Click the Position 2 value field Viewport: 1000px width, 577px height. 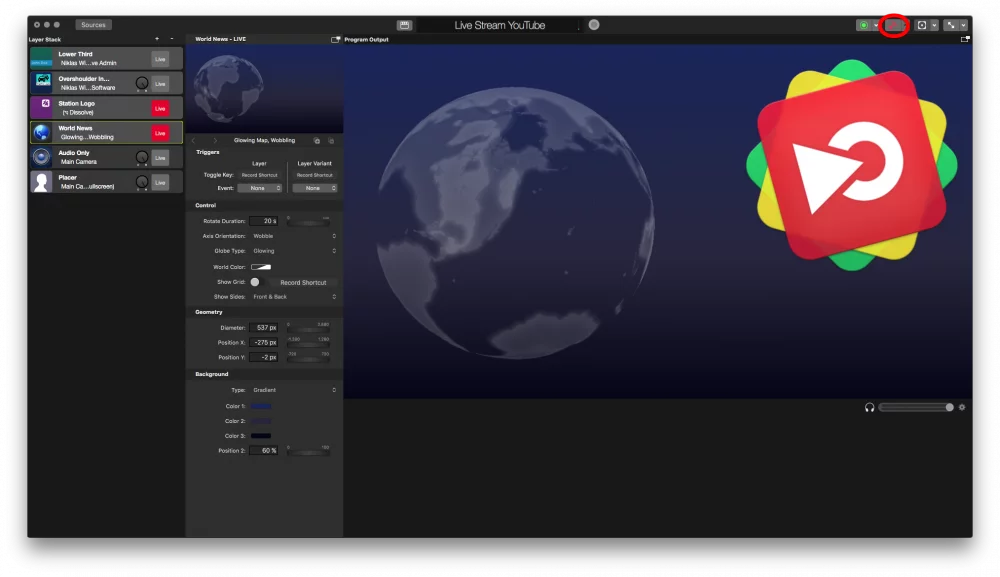click(263, 450)
